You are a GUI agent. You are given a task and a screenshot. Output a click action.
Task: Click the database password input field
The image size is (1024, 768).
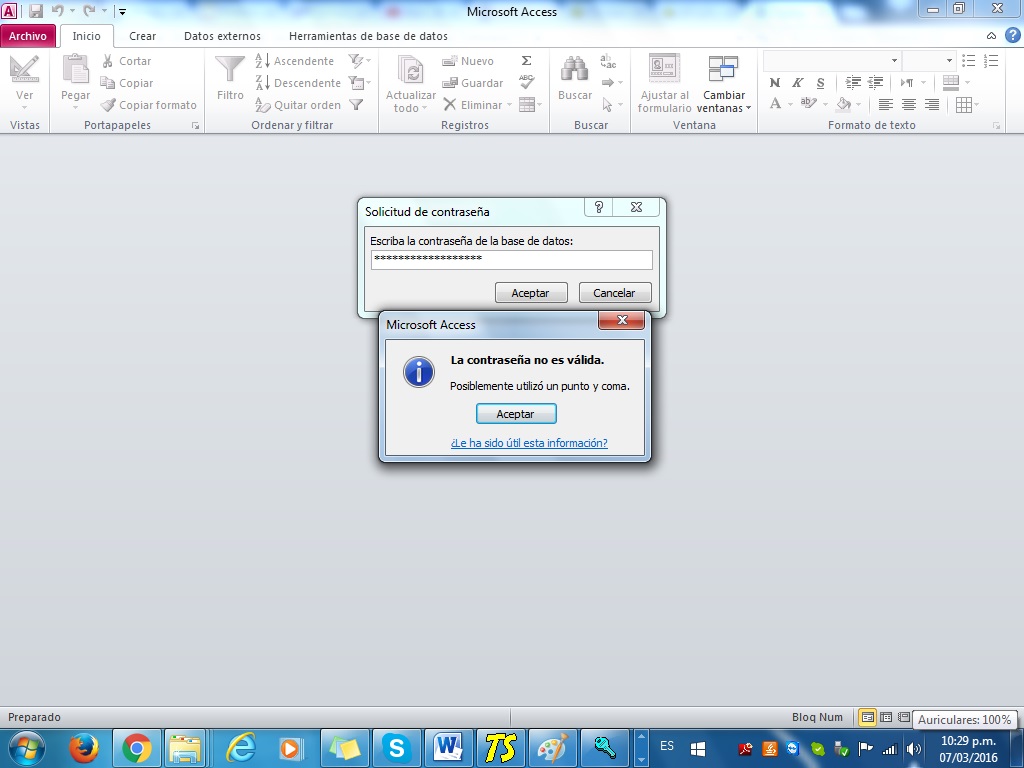point(511,259)
